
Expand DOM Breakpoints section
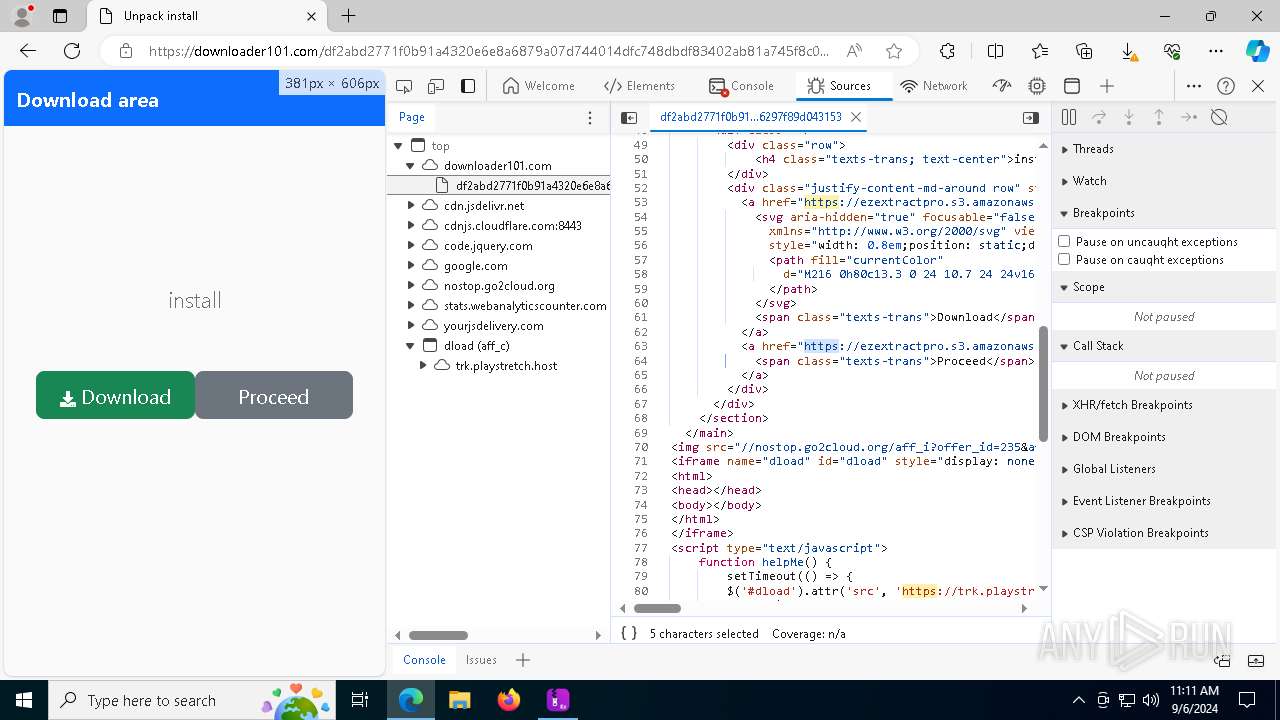click(x=1165, y=437)
